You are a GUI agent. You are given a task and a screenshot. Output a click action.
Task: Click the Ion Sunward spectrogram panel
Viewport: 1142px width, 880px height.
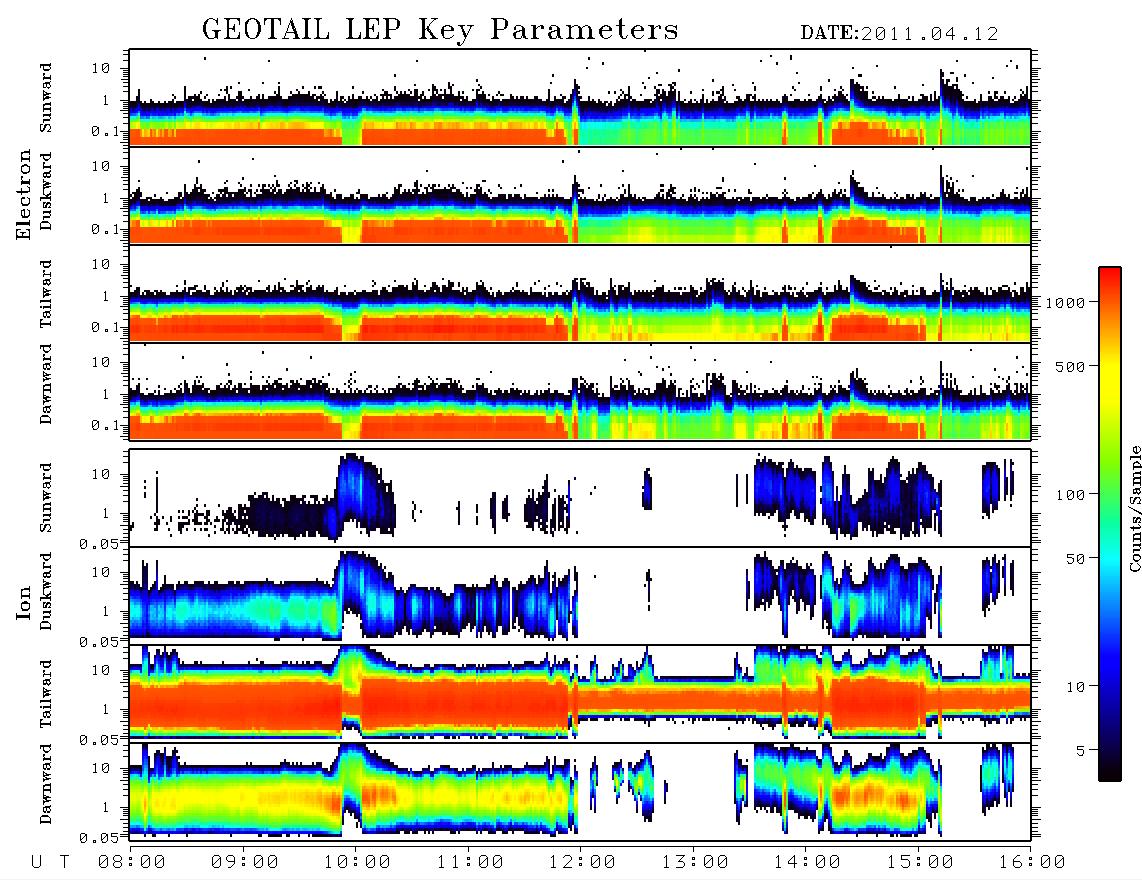pyautogui.click(x=580, y=498)
